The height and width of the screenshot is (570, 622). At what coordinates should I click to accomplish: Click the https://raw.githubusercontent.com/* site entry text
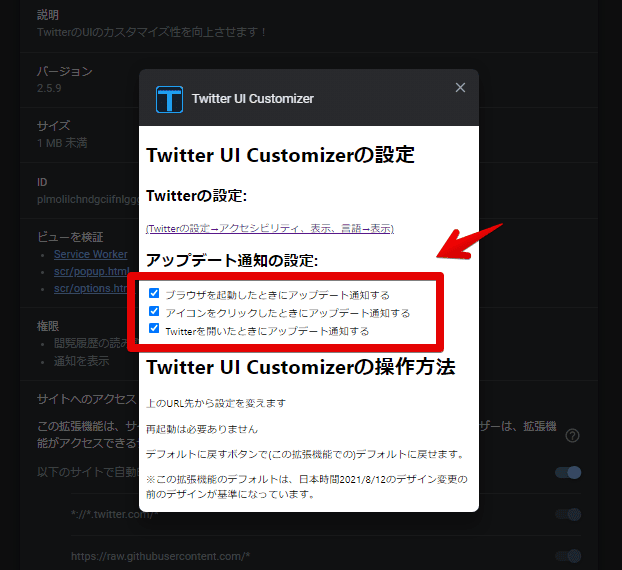tap(160, 556)
